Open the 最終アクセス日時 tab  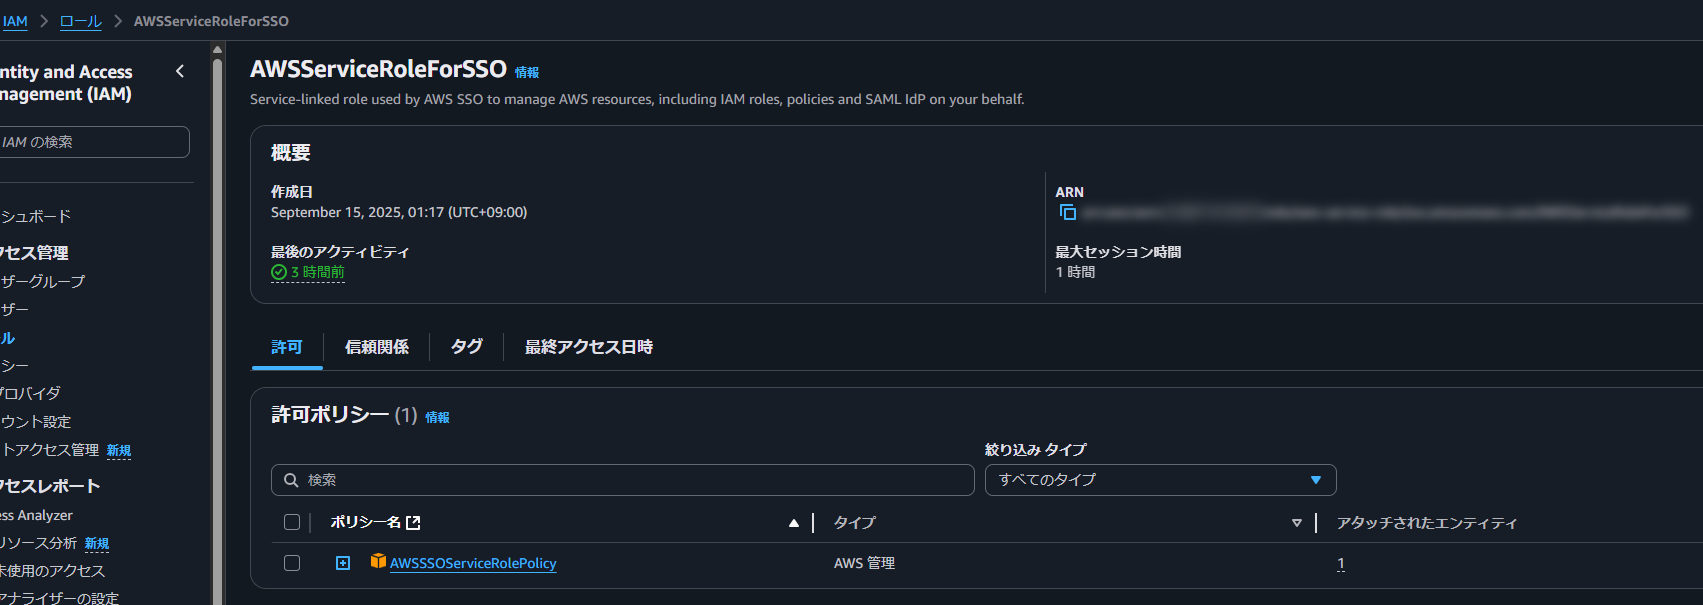[589, 347]
